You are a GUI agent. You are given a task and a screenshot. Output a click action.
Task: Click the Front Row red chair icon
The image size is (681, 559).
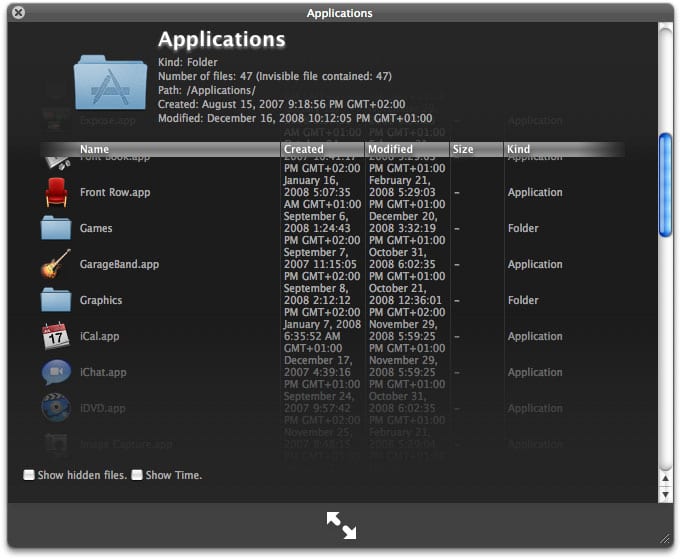[x=56, y=192]
